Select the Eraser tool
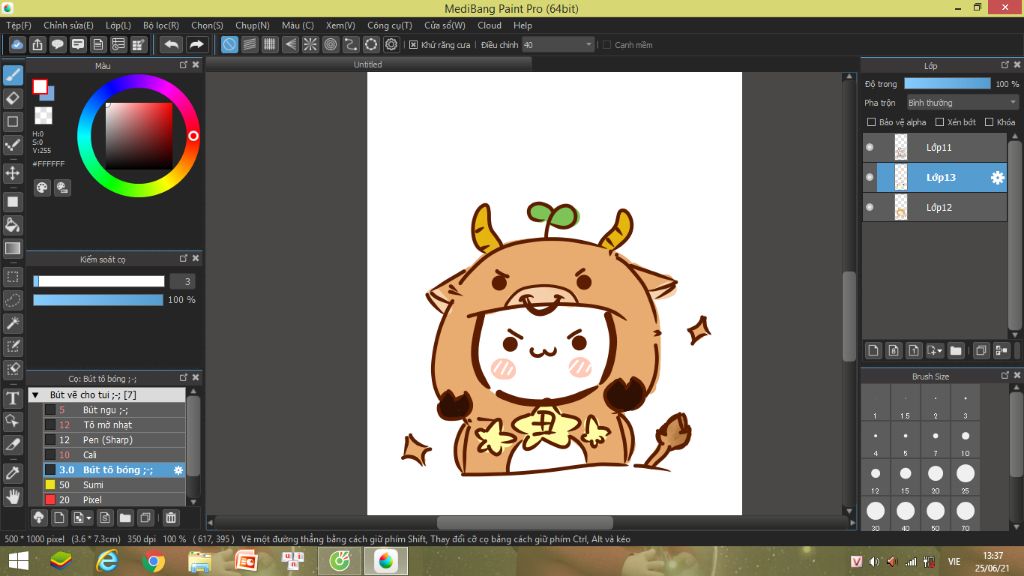Screen dimensions: 1024x576 (12, 99)
